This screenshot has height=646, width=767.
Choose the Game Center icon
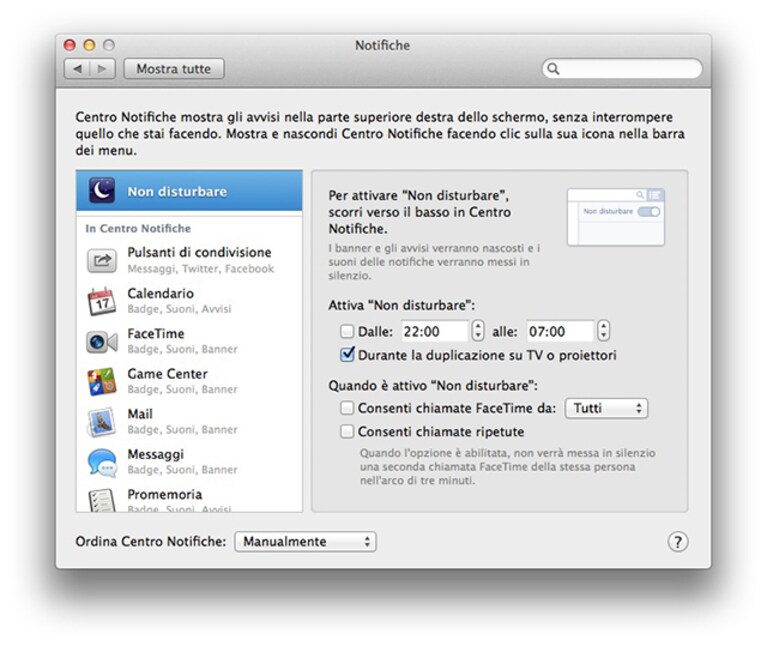pos(102,381)
